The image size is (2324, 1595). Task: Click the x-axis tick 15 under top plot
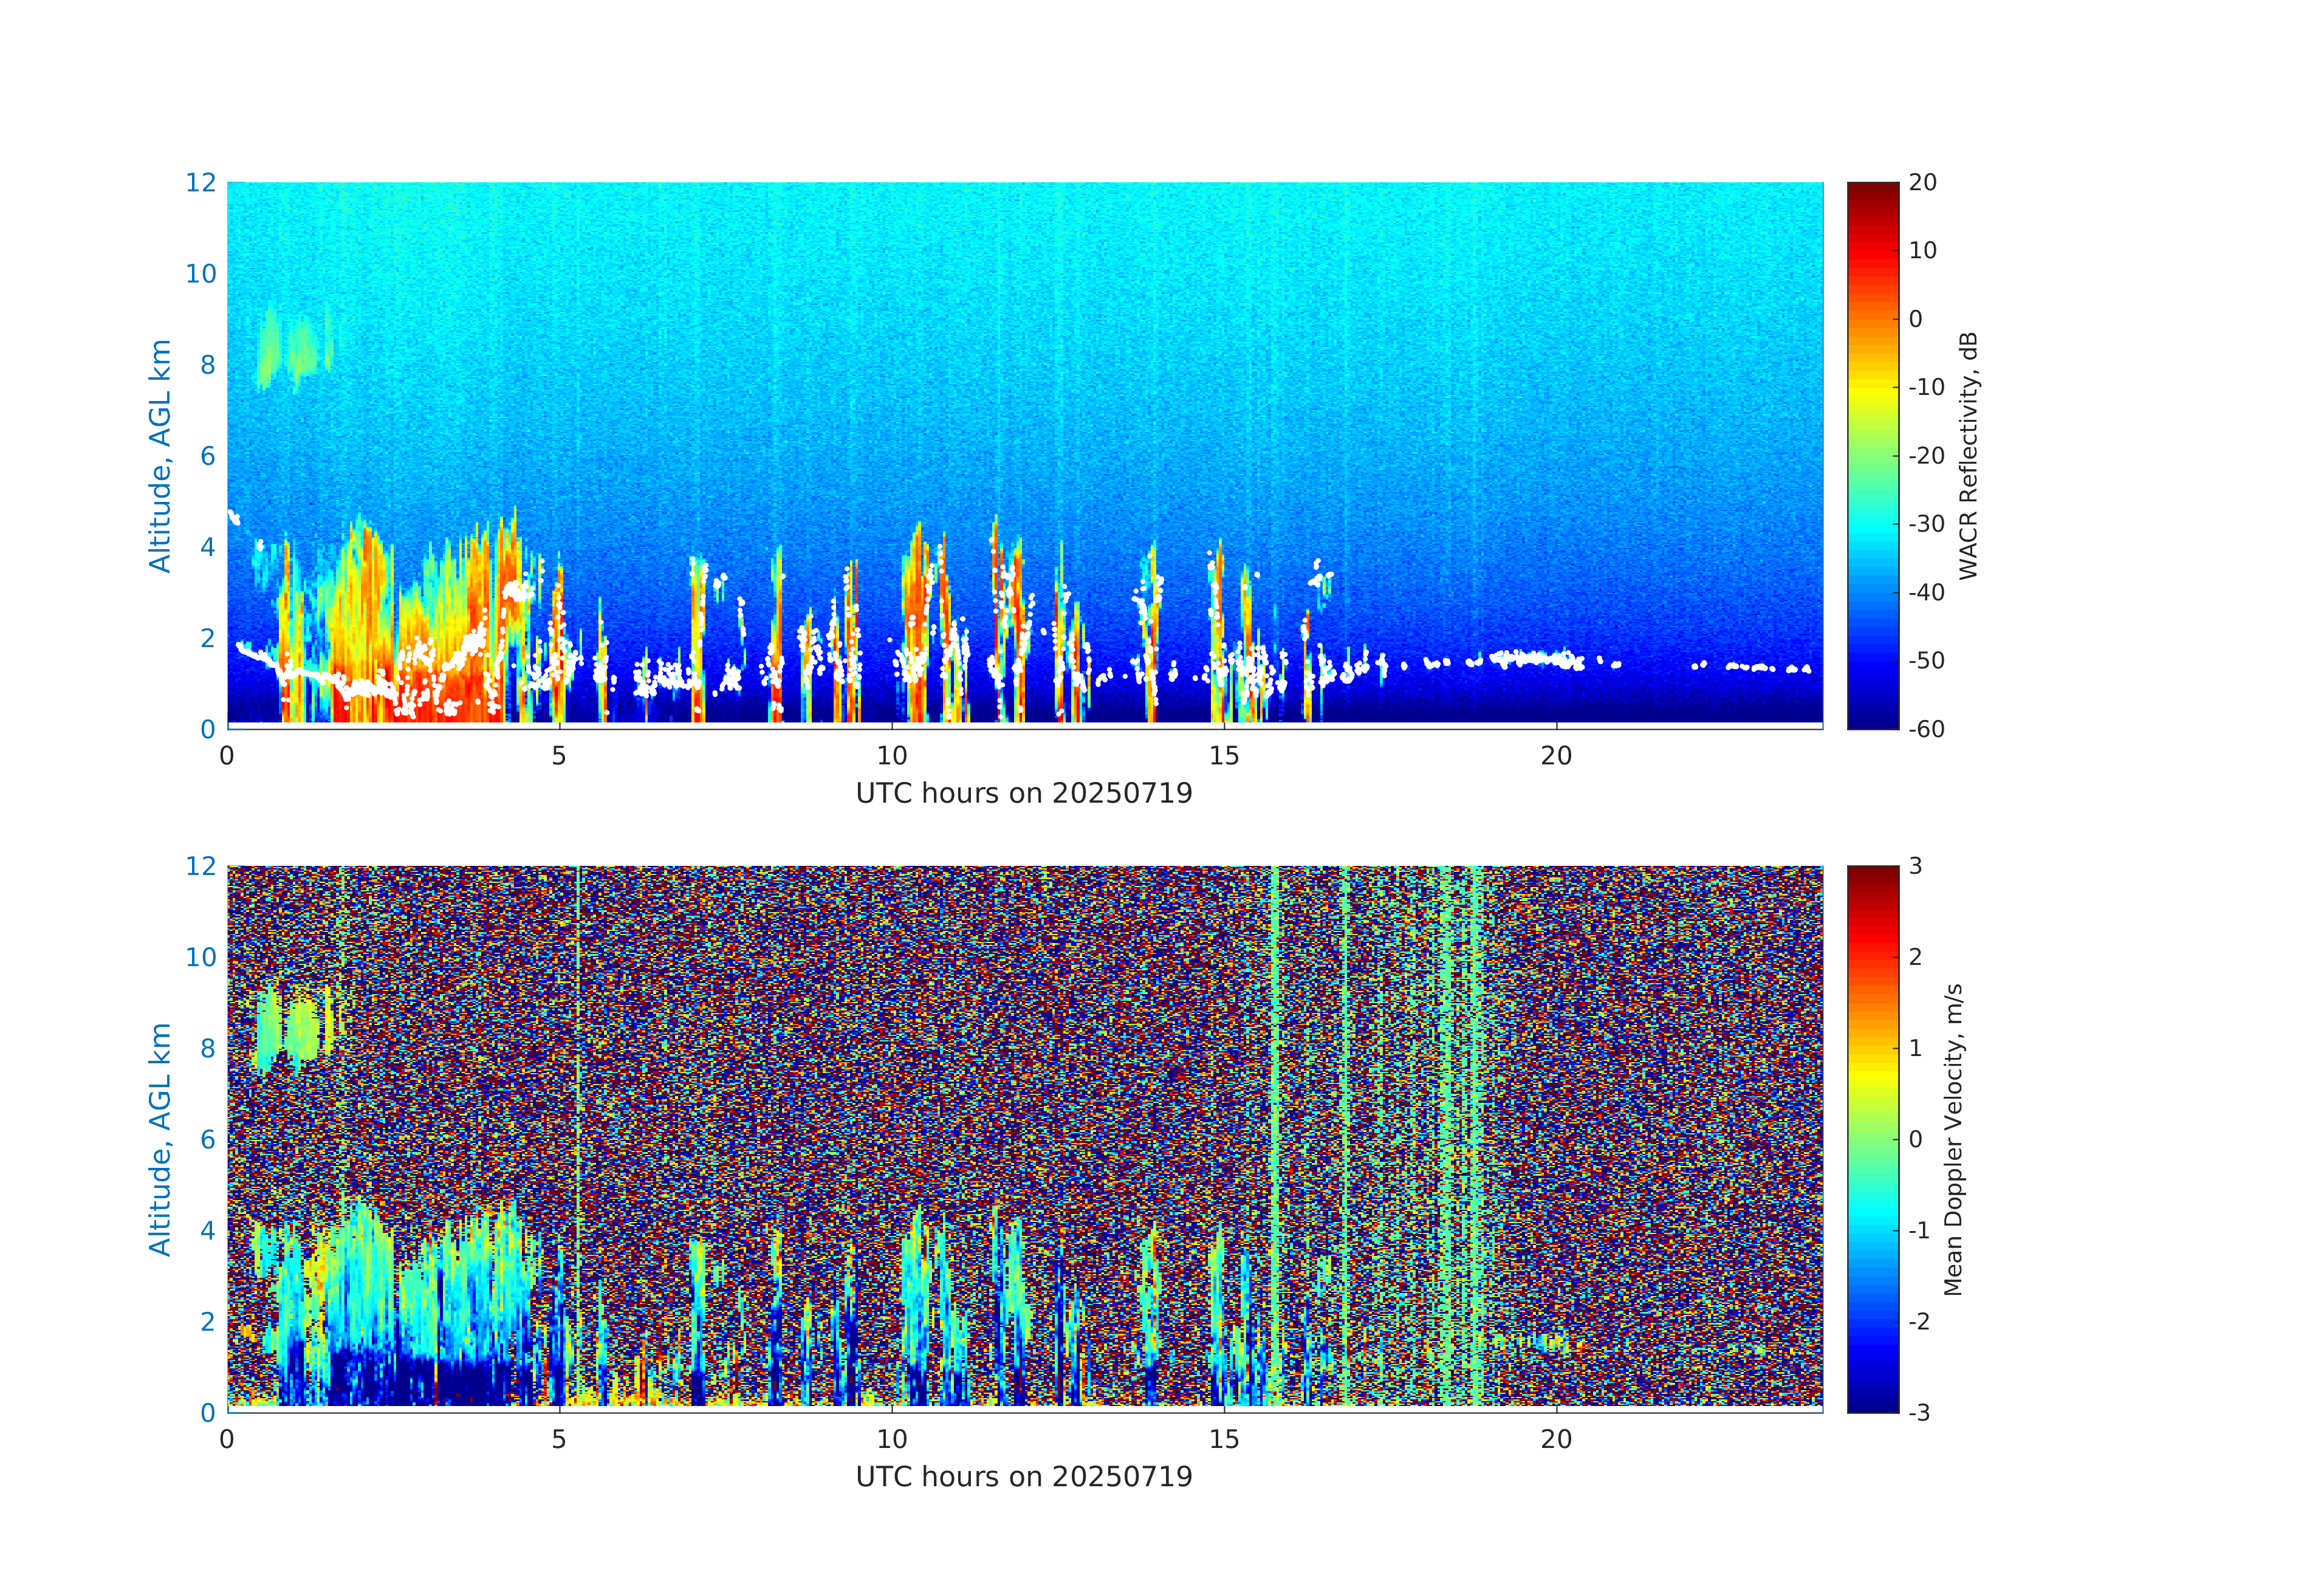(1223, 756)
